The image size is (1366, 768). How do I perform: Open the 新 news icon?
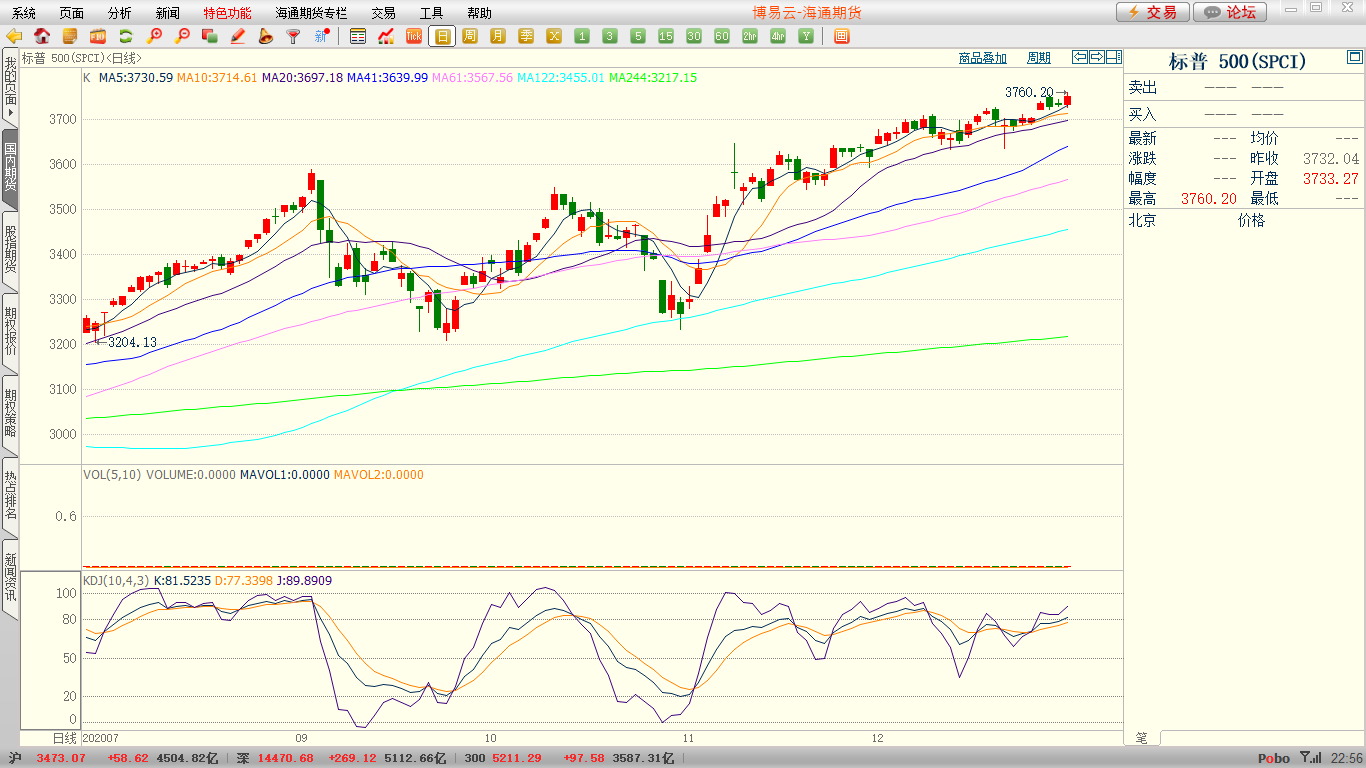click(321, 36)
